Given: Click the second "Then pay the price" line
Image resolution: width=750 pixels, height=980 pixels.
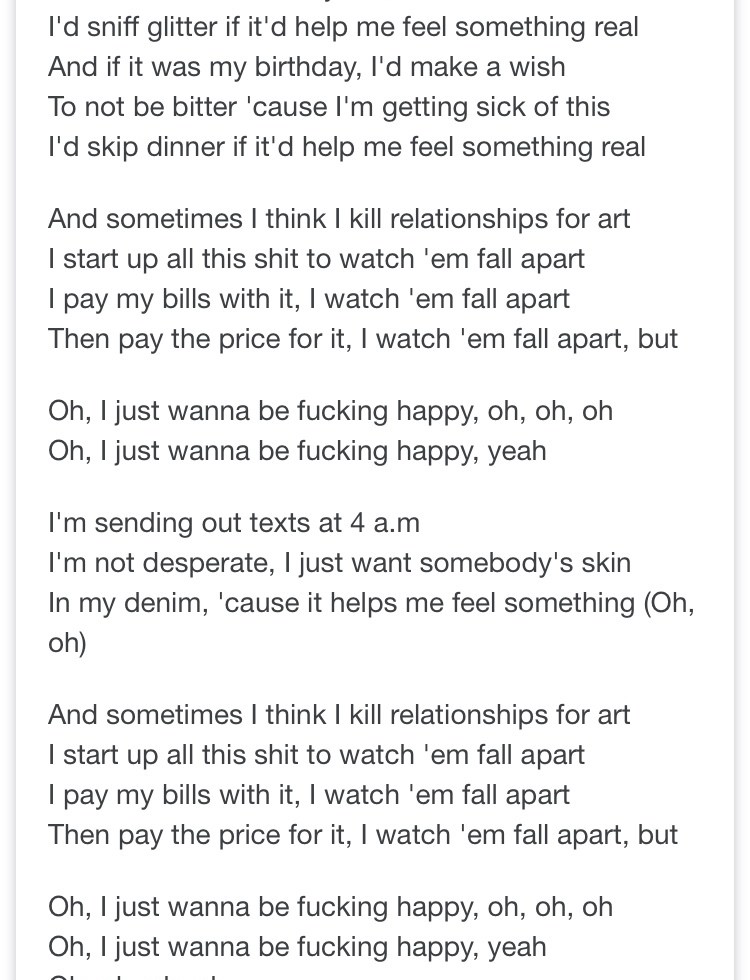Looking at the screenshot, I should point(362,835).
